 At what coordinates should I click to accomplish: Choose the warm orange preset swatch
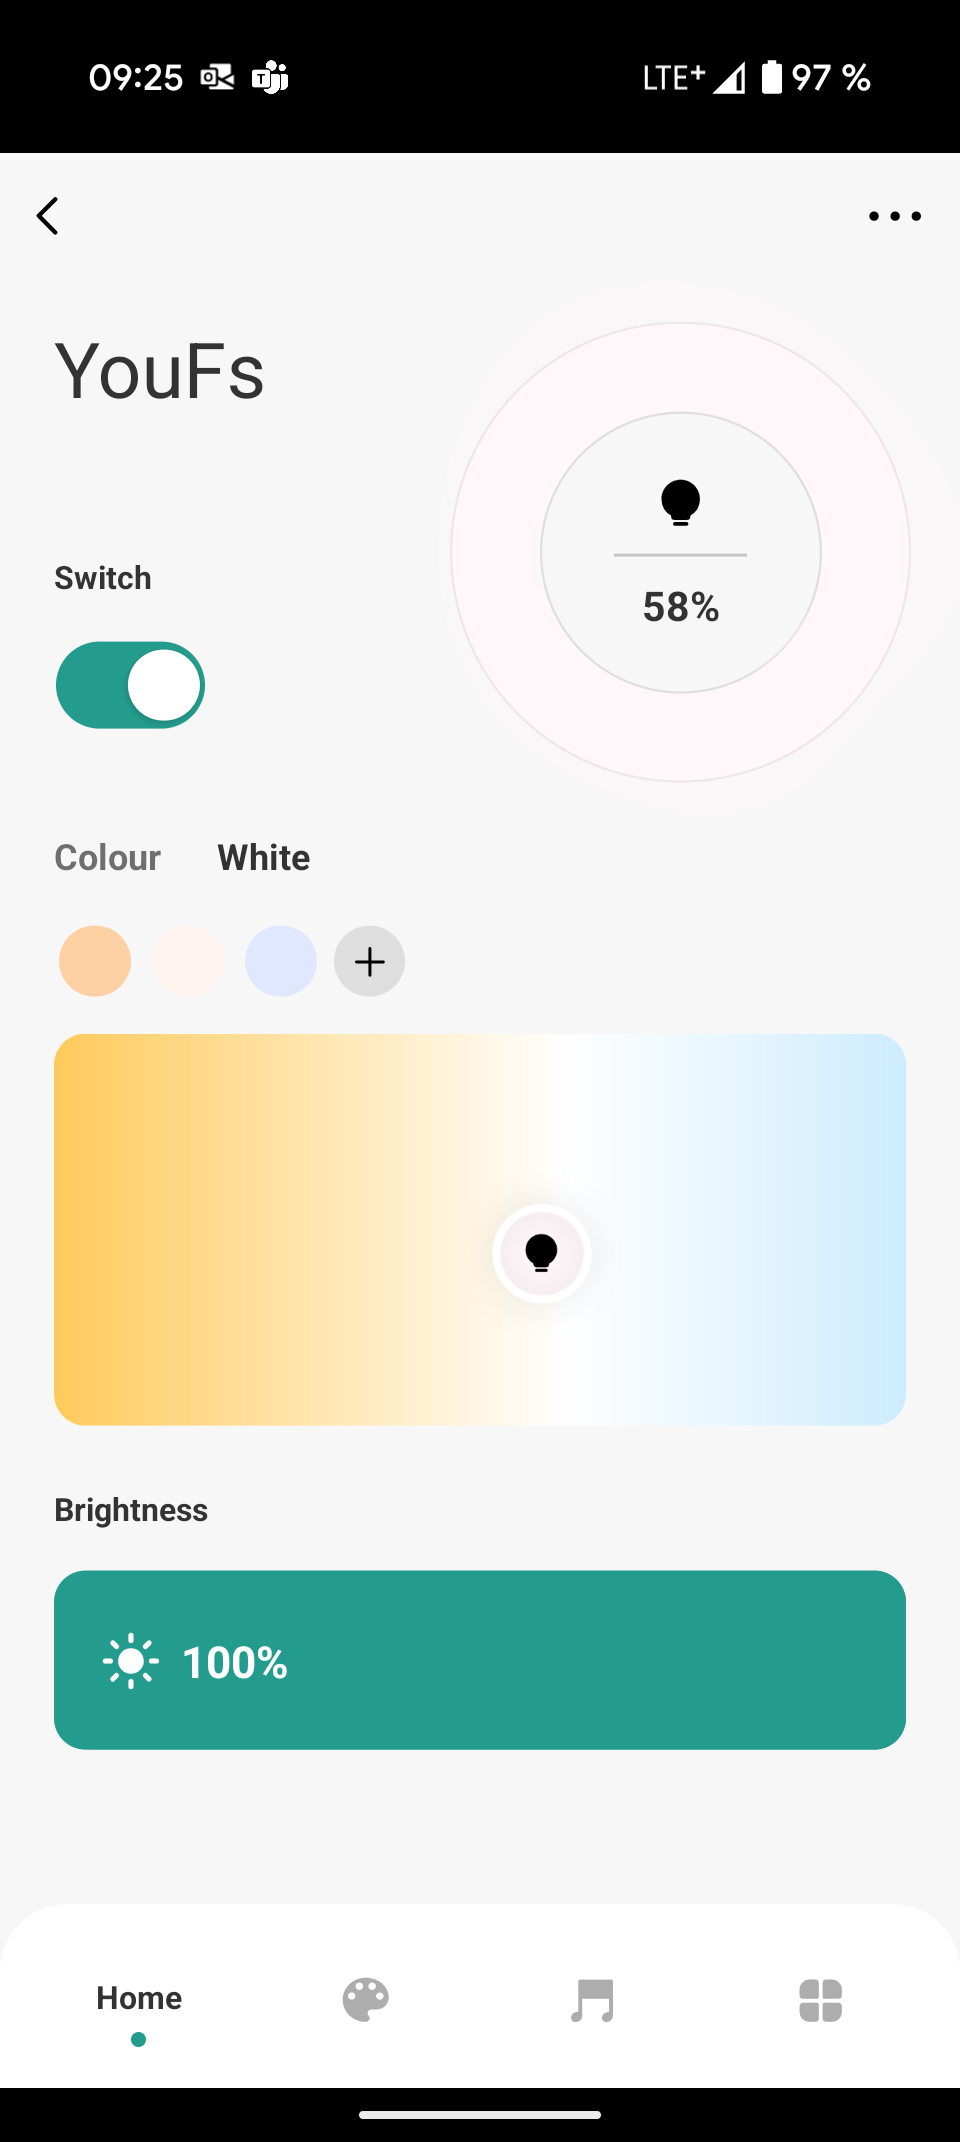click(95, 961)
